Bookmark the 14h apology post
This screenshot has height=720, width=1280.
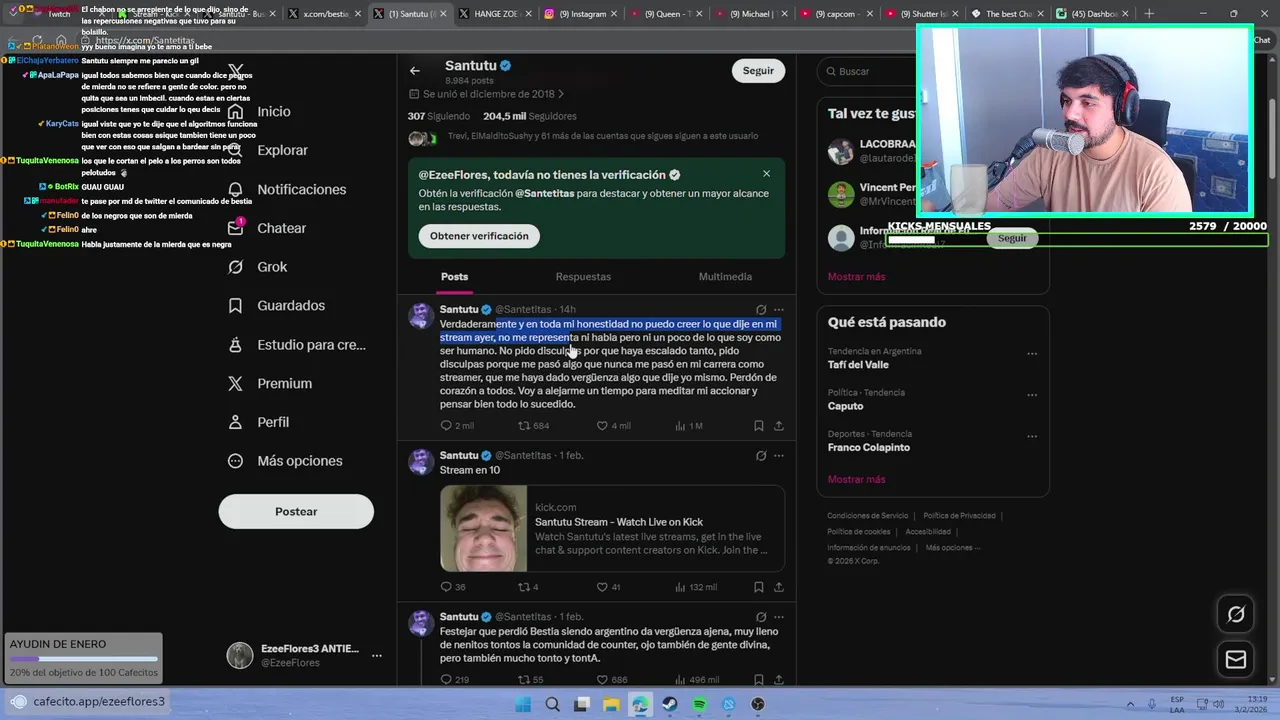coord(759,425)
